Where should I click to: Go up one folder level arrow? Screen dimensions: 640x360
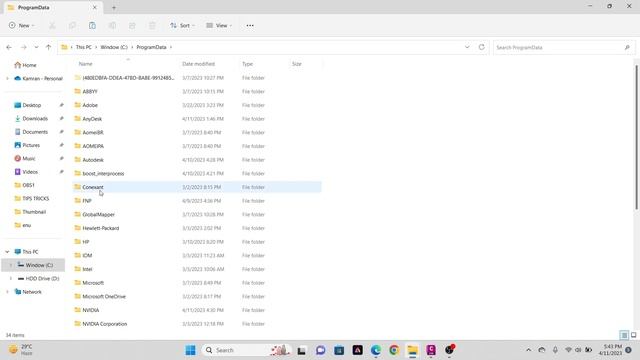[x=49, y=47]
